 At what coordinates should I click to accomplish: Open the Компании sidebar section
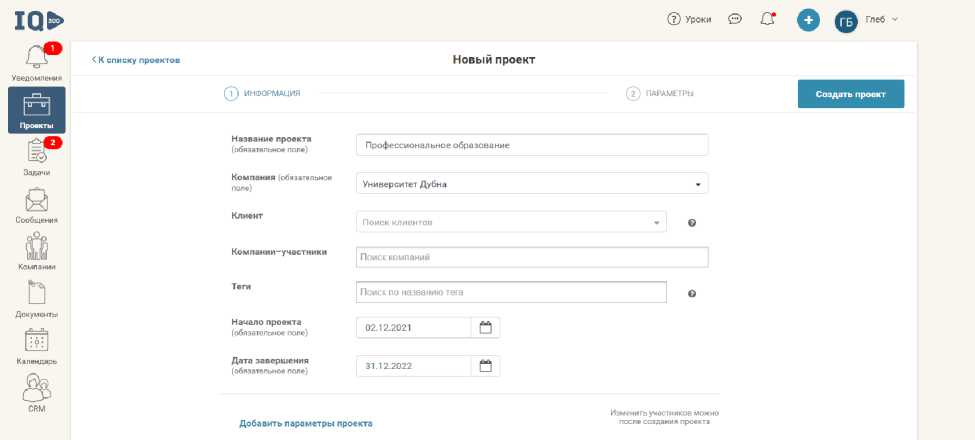[36, 252]
